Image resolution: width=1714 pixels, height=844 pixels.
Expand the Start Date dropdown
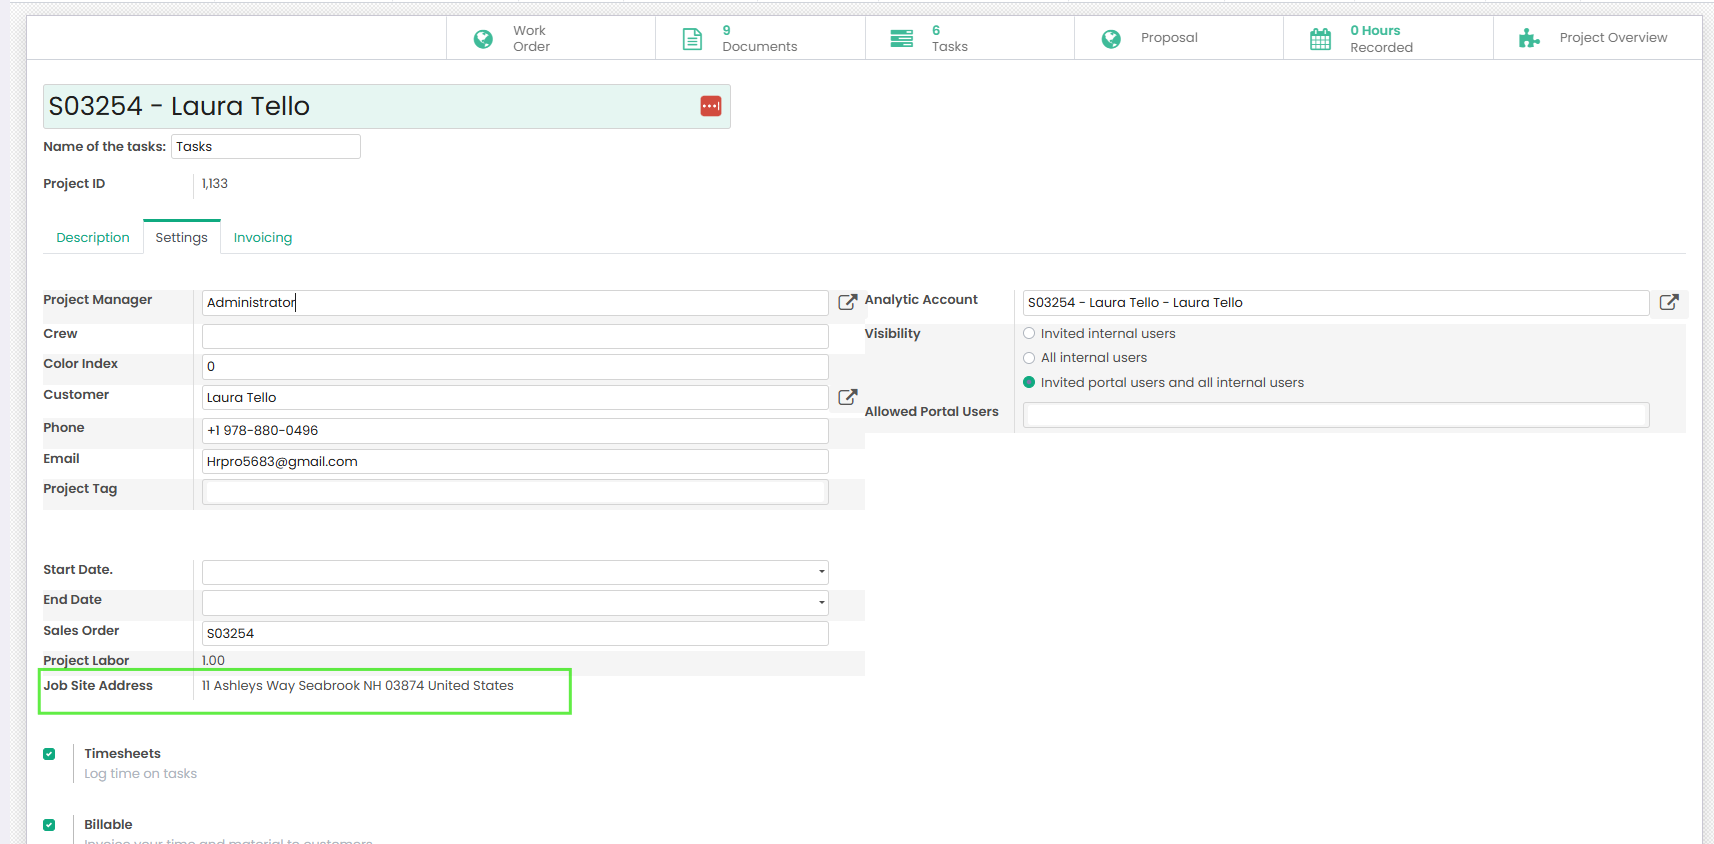[x=821, y=572]
